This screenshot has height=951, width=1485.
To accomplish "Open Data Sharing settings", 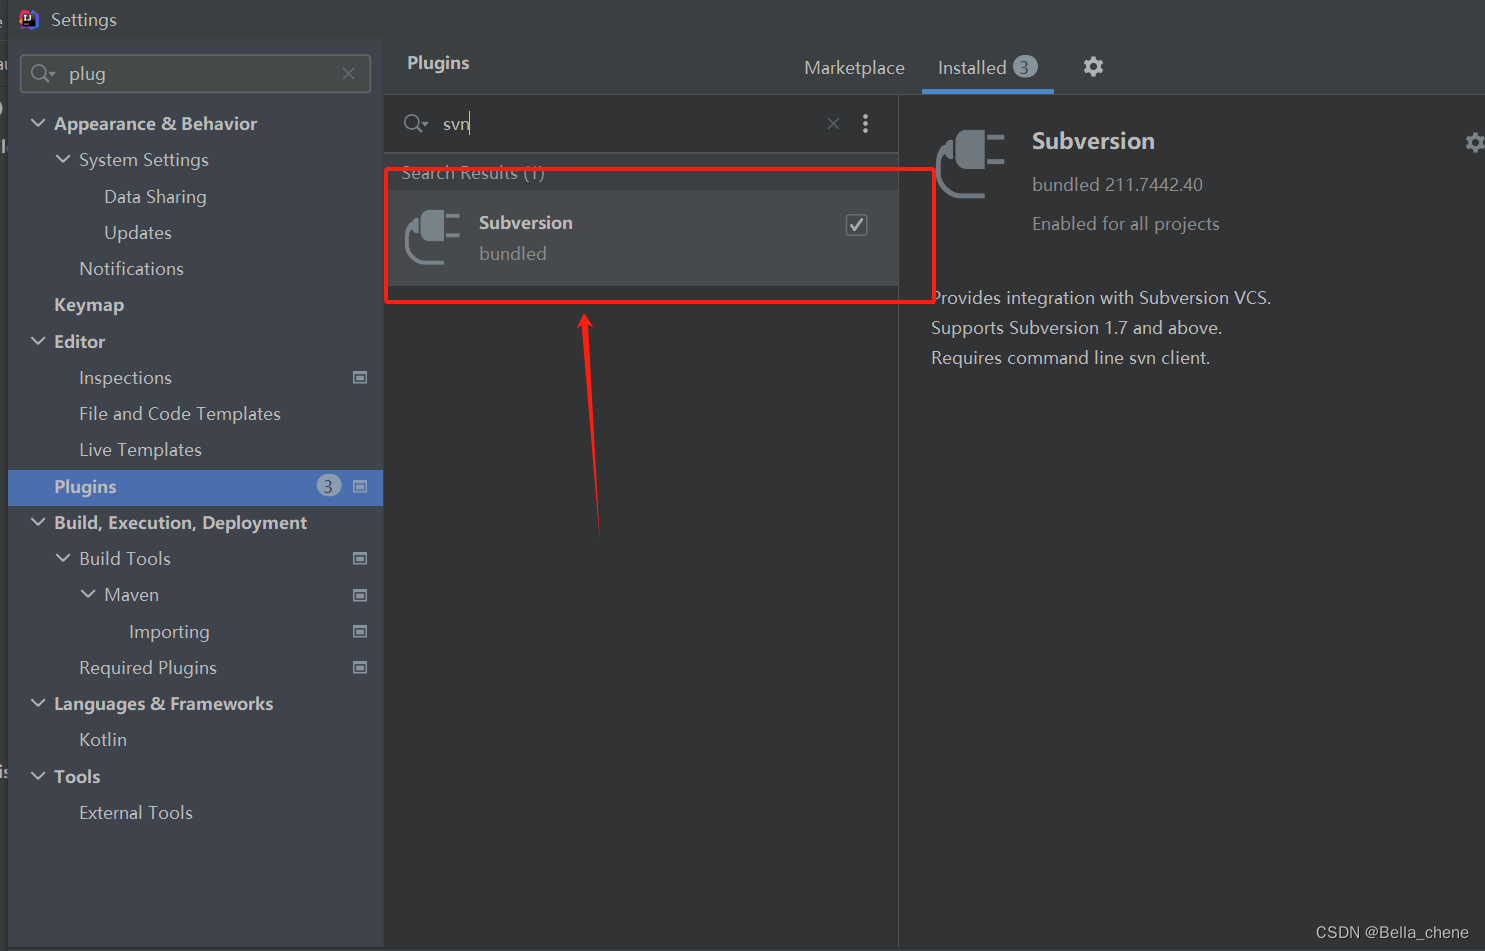I will coord(155,197).
